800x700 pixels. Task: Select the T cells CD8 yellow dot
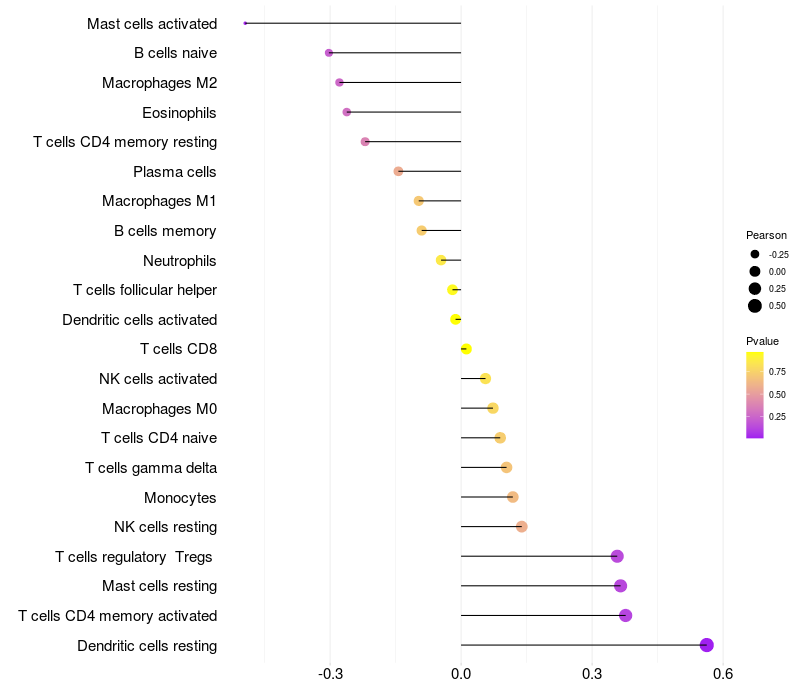click(x=466, y=349)
